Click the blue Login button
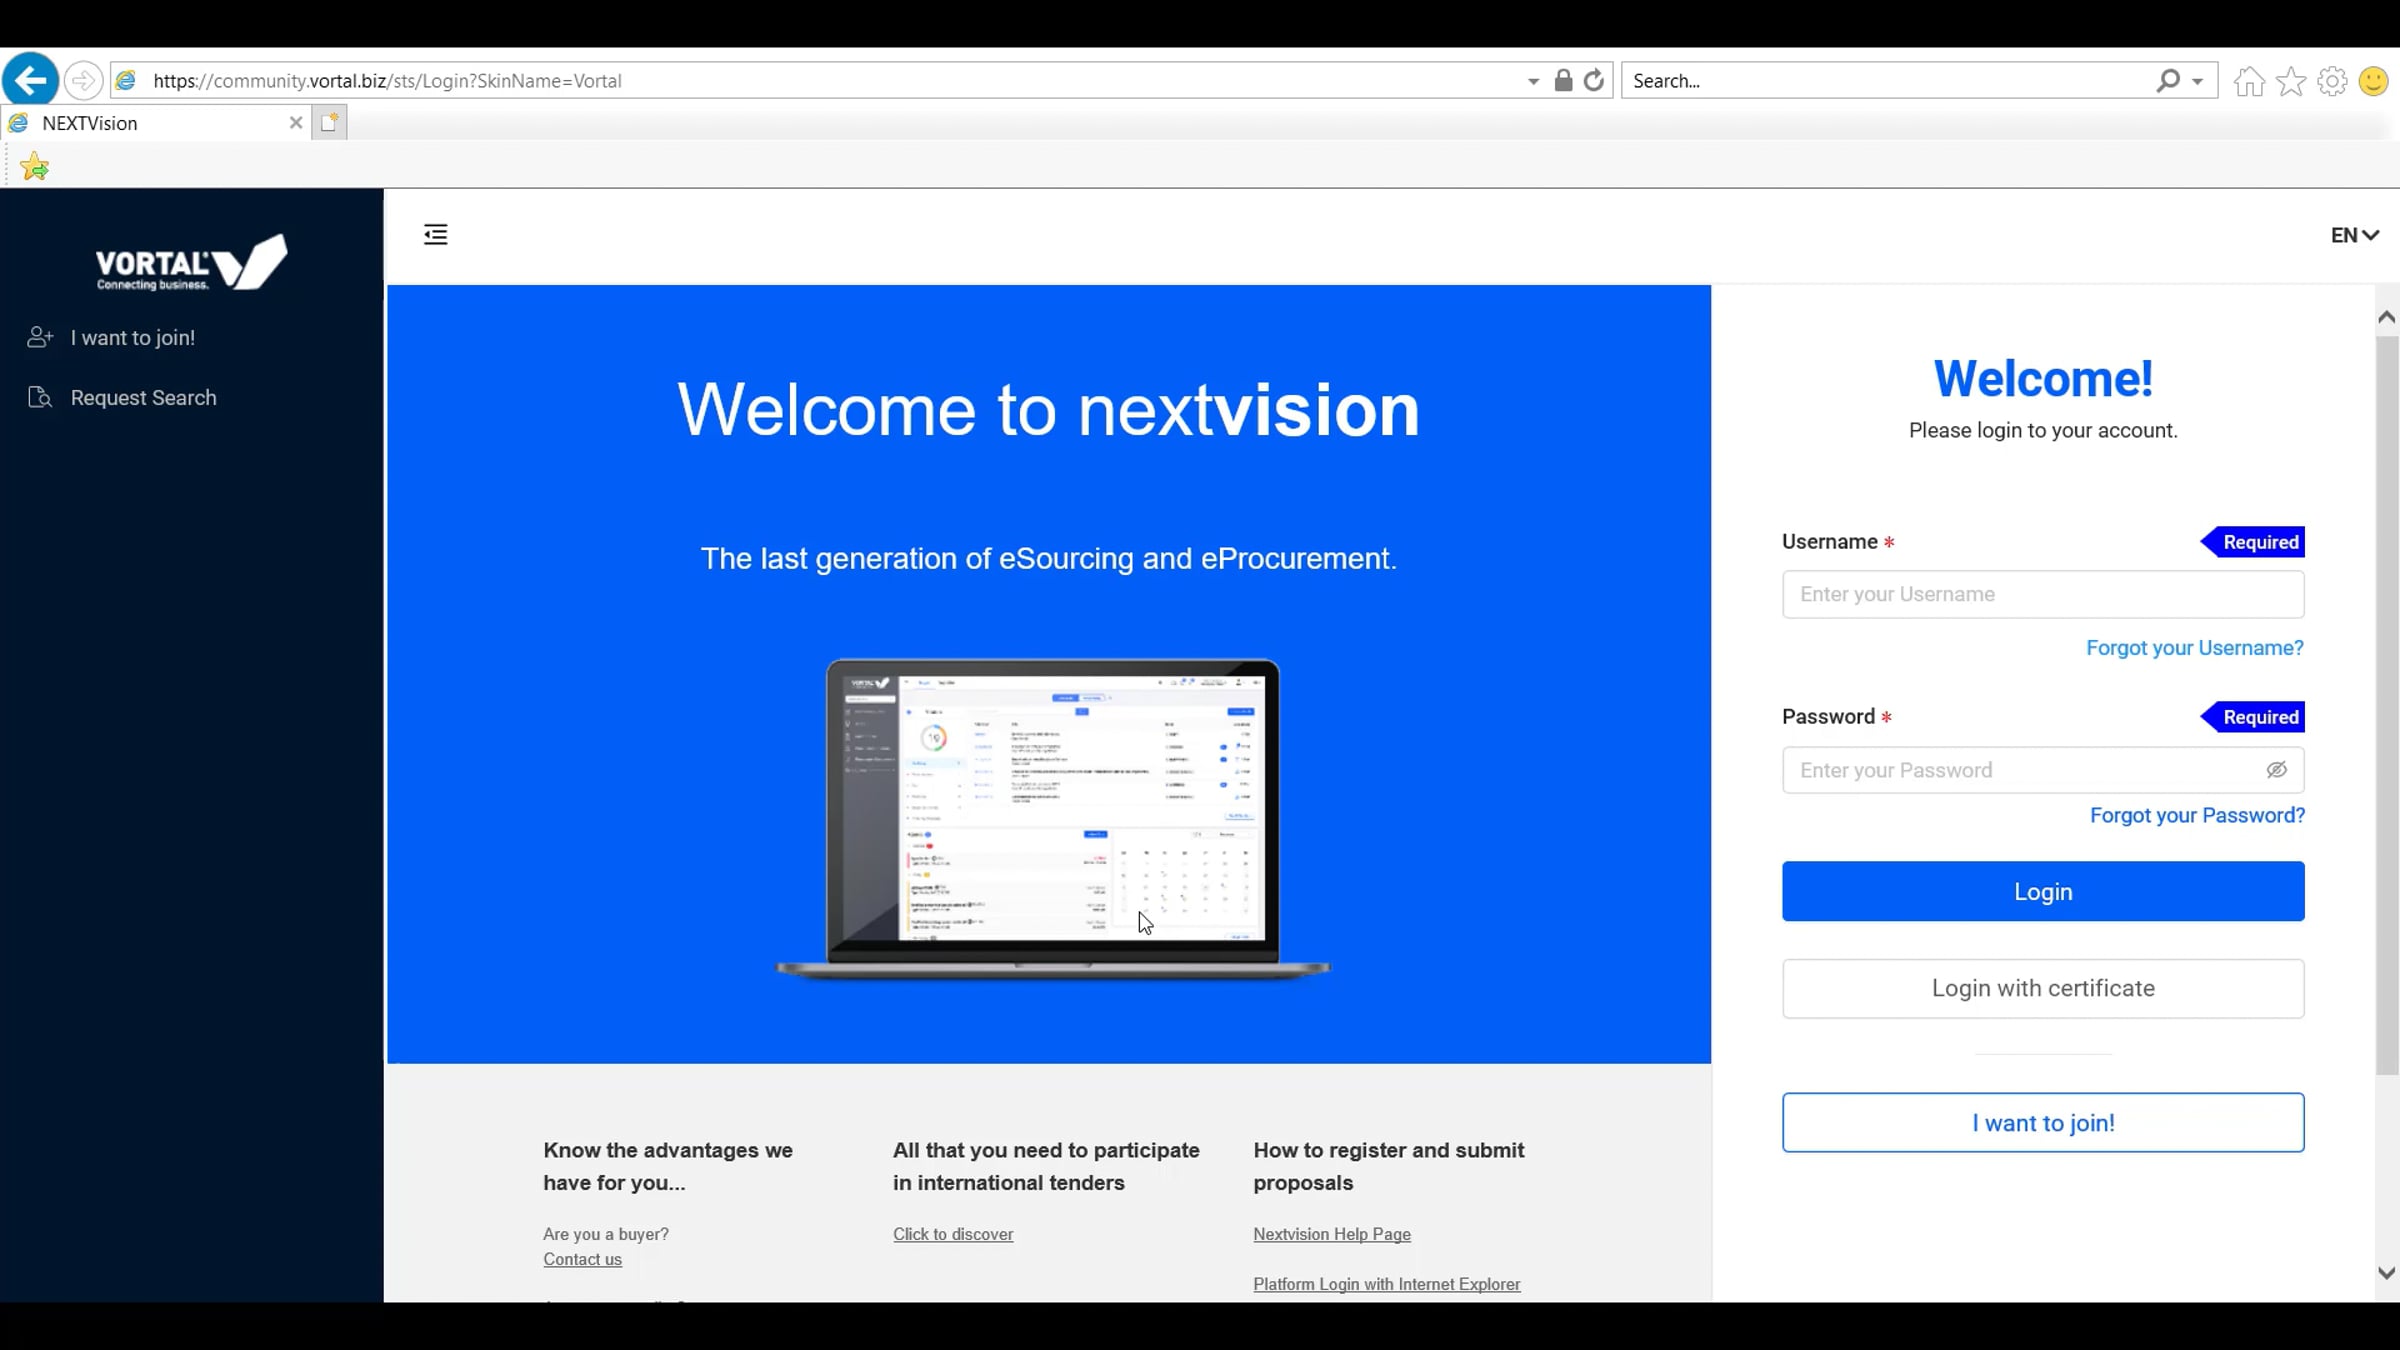 tap(2043, 891)
